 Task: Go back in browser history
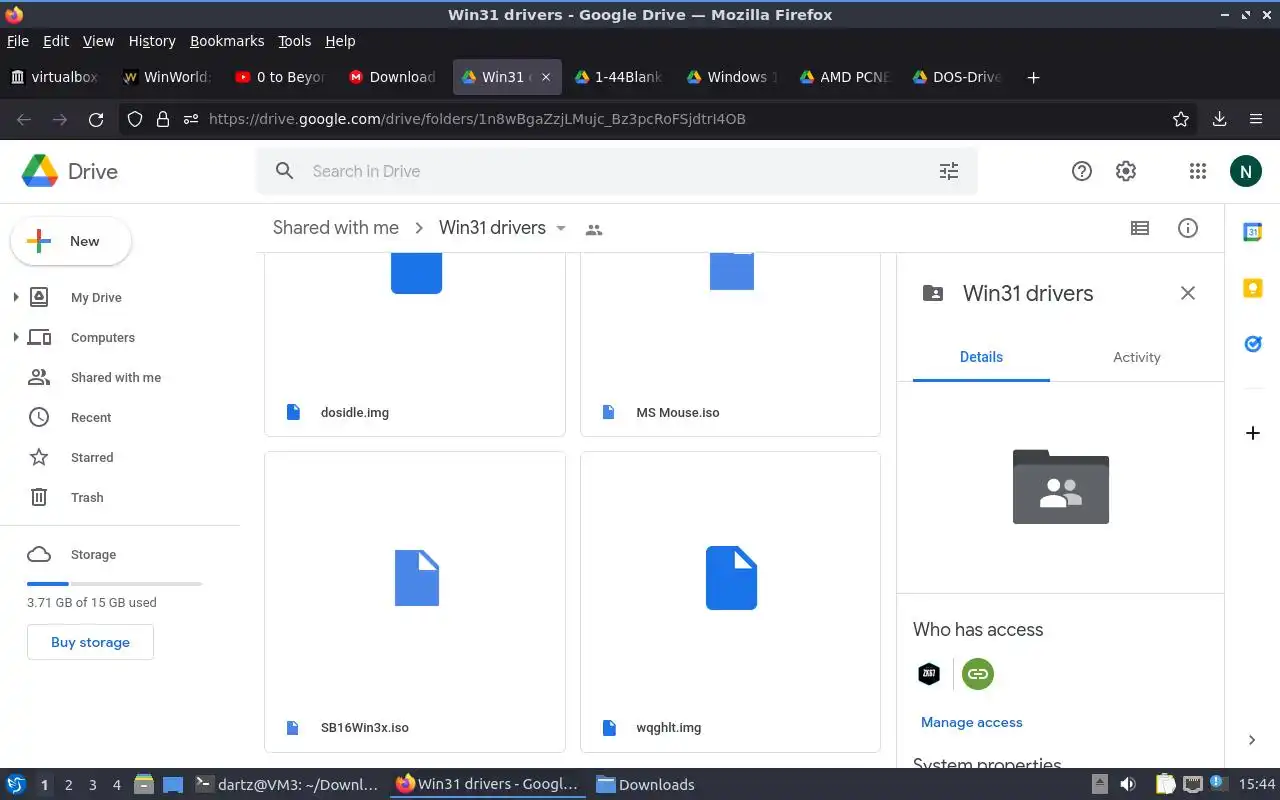point(24,119)
